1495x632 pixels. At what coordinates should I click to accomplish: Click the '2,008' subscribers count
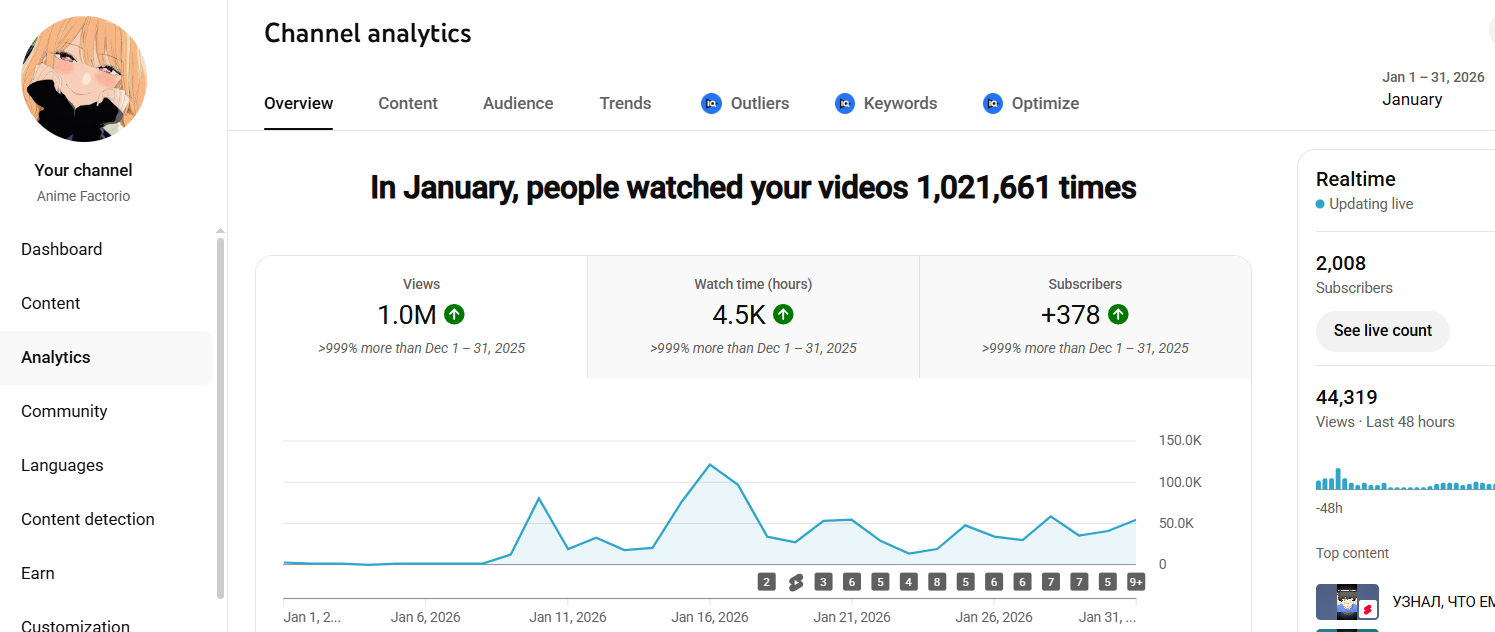1341,263
